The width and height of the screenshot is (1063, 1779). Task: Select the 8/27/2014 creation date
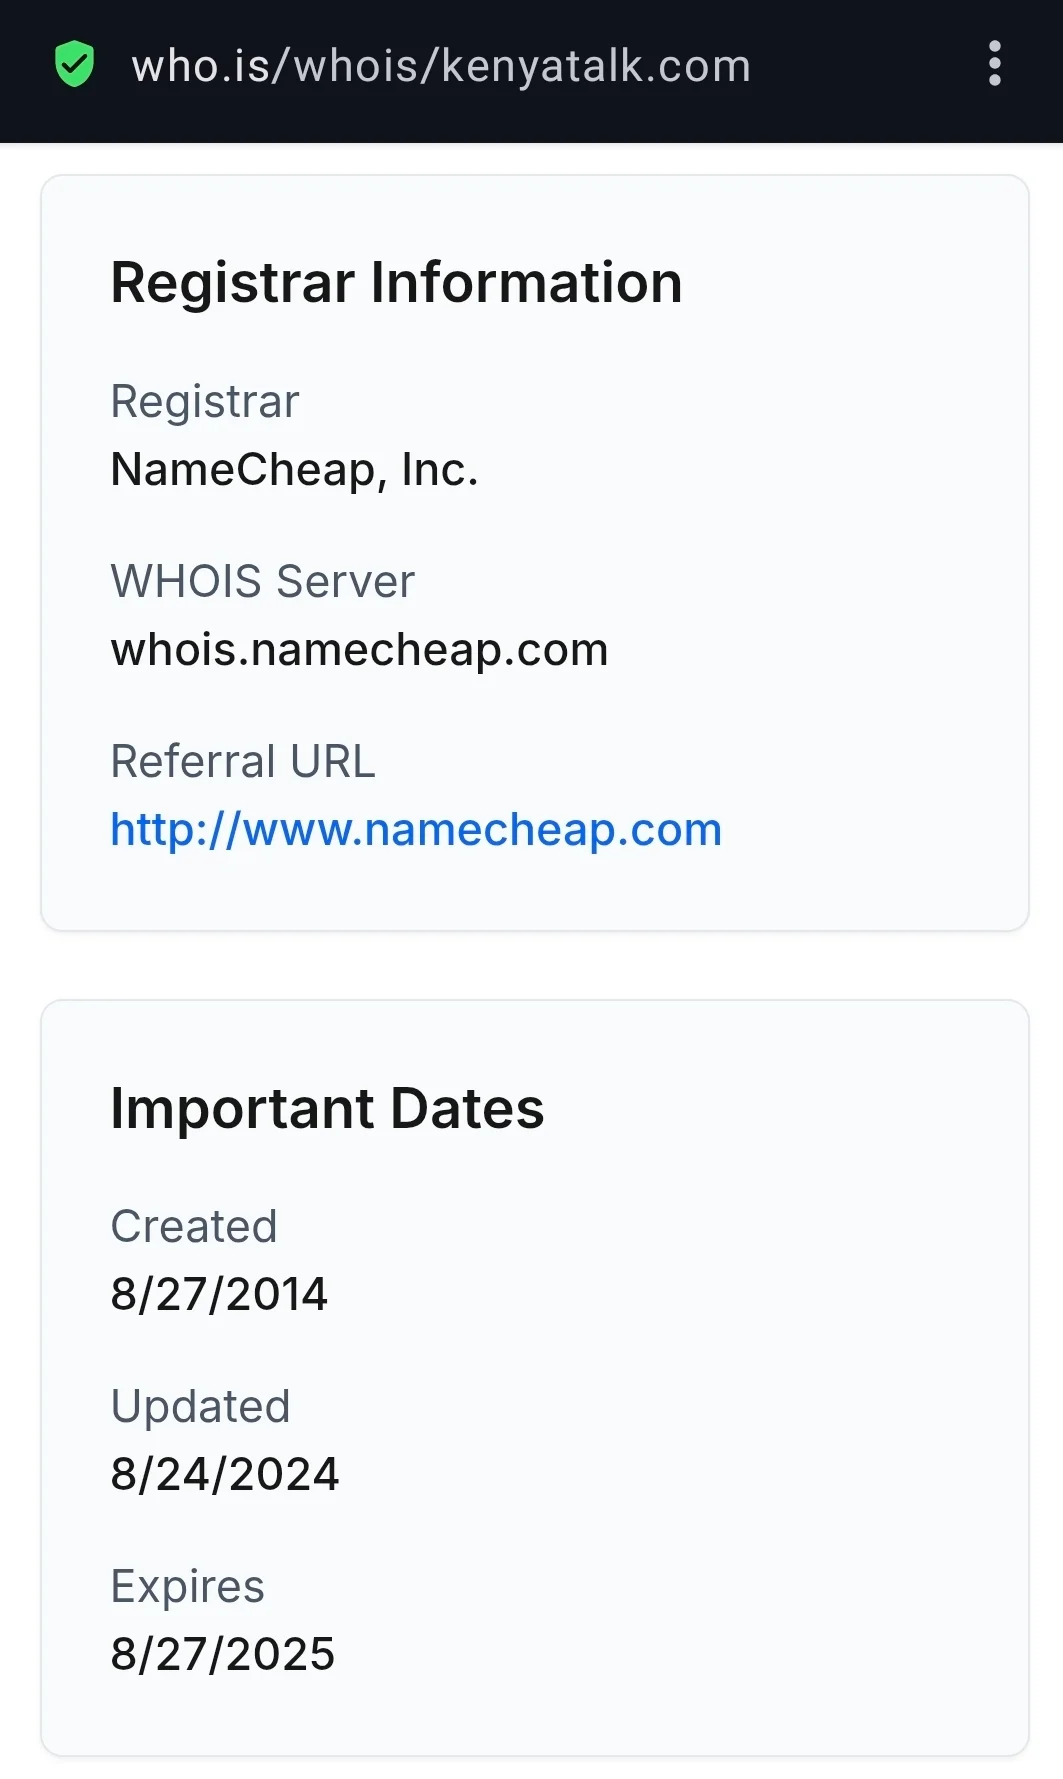[219, 1294]
